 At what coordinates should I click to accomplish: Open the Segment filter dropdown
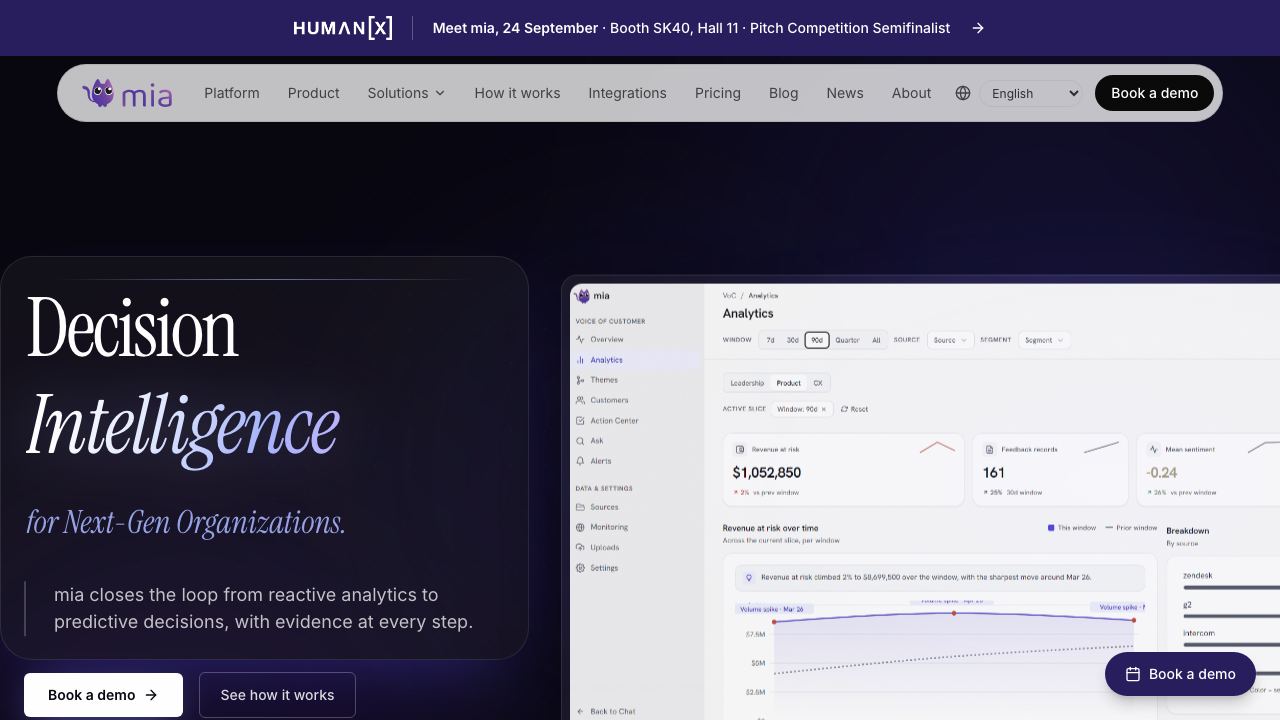1043,340
